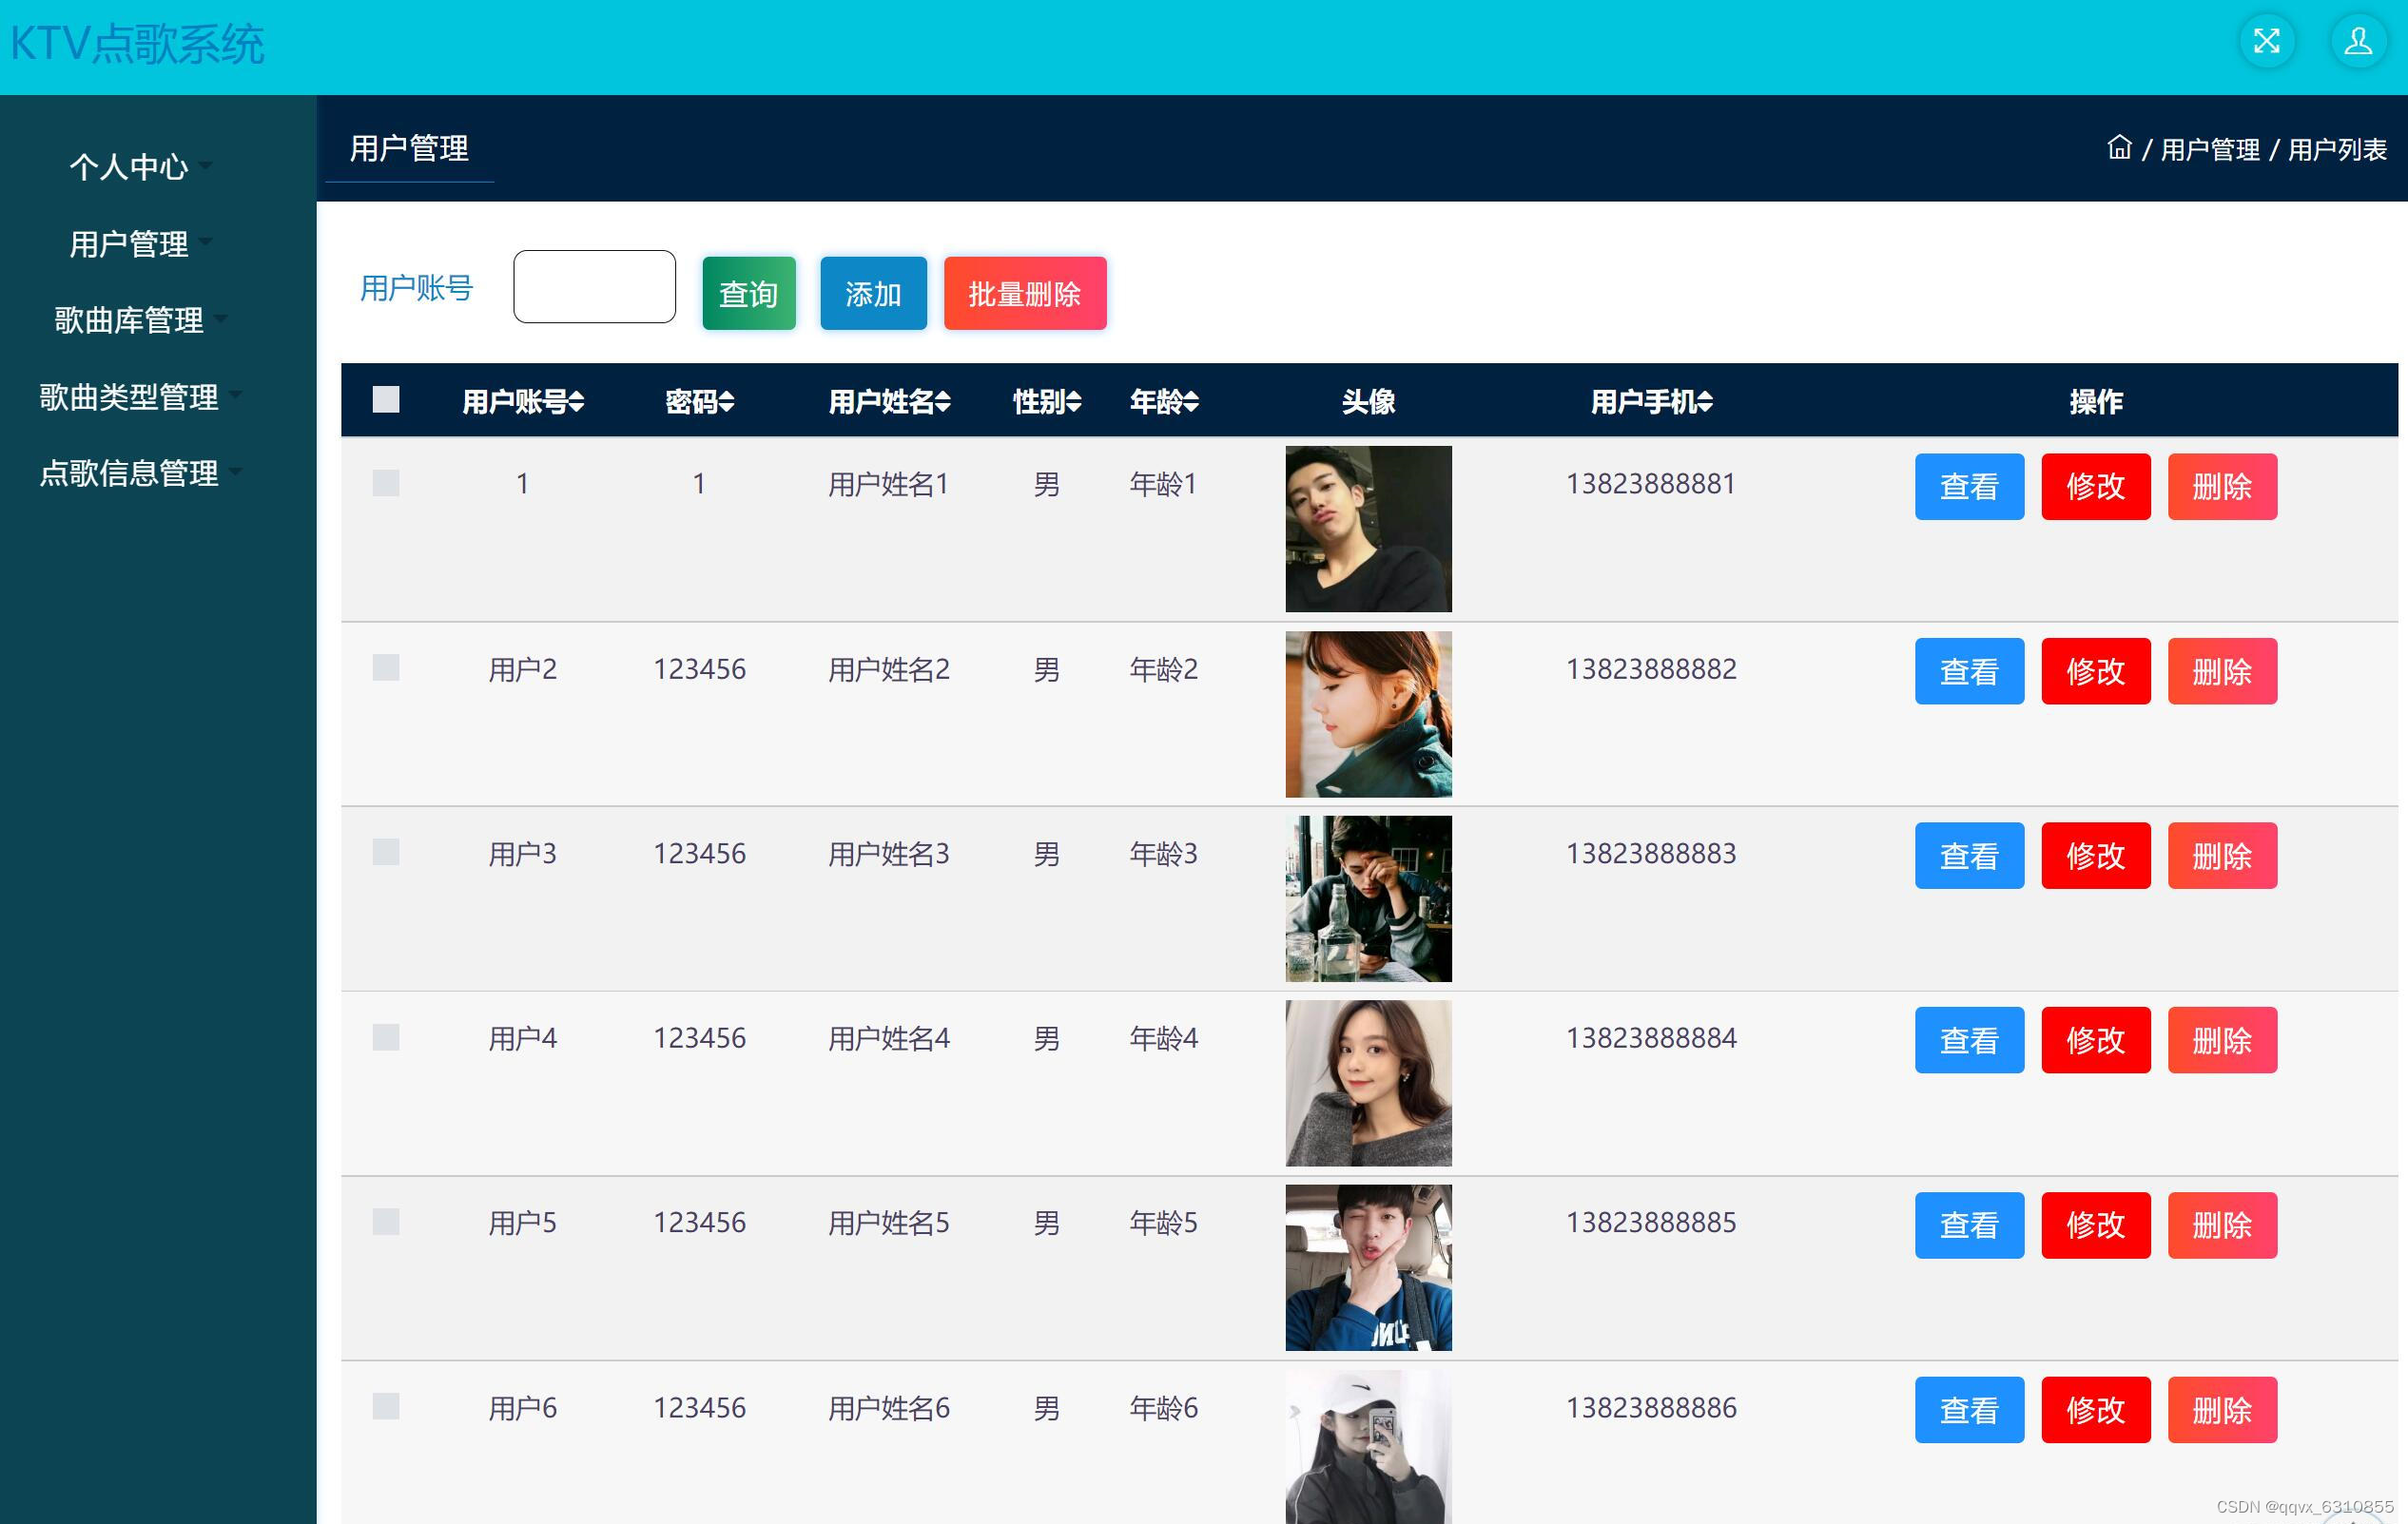Toggle fullscreen using the expand icon

click(x=2267, y=41)
